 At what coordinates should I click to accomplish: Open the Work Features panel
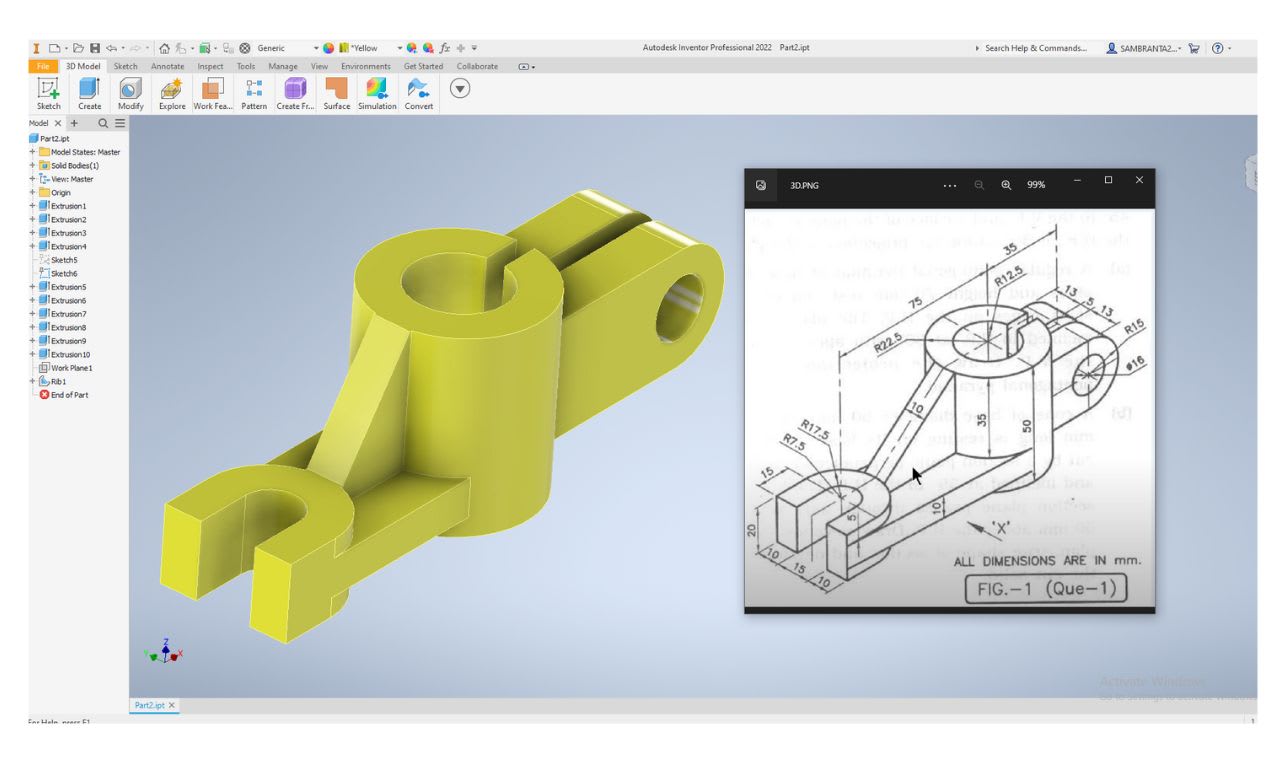tap(212, 93)
